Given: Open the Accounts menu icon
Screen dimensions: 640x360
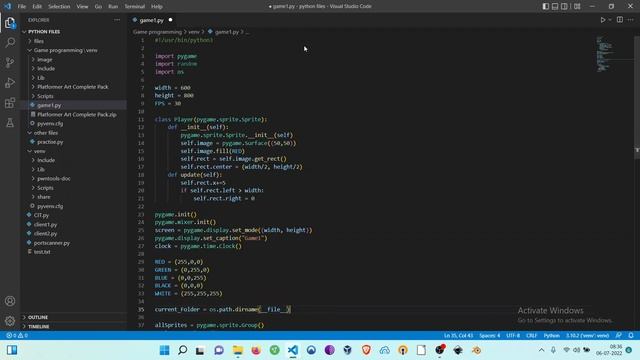Looking at the screenshot, I should (x=10, y=301).
